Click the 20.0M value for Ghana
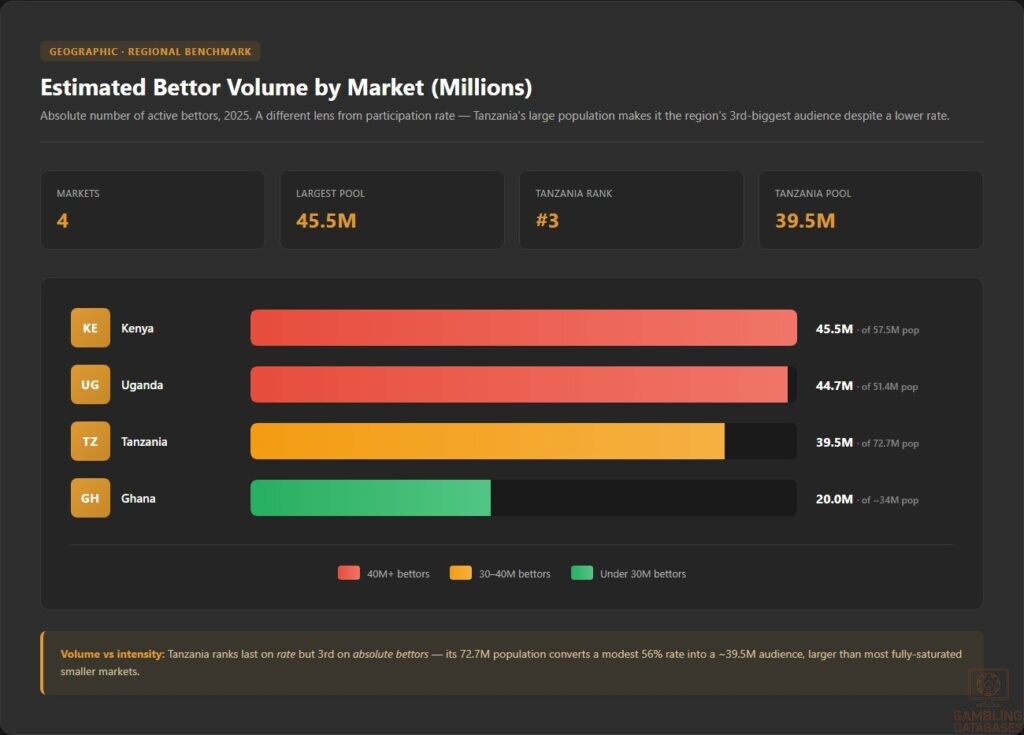The image size is (1024, 735). click(834, 499)
